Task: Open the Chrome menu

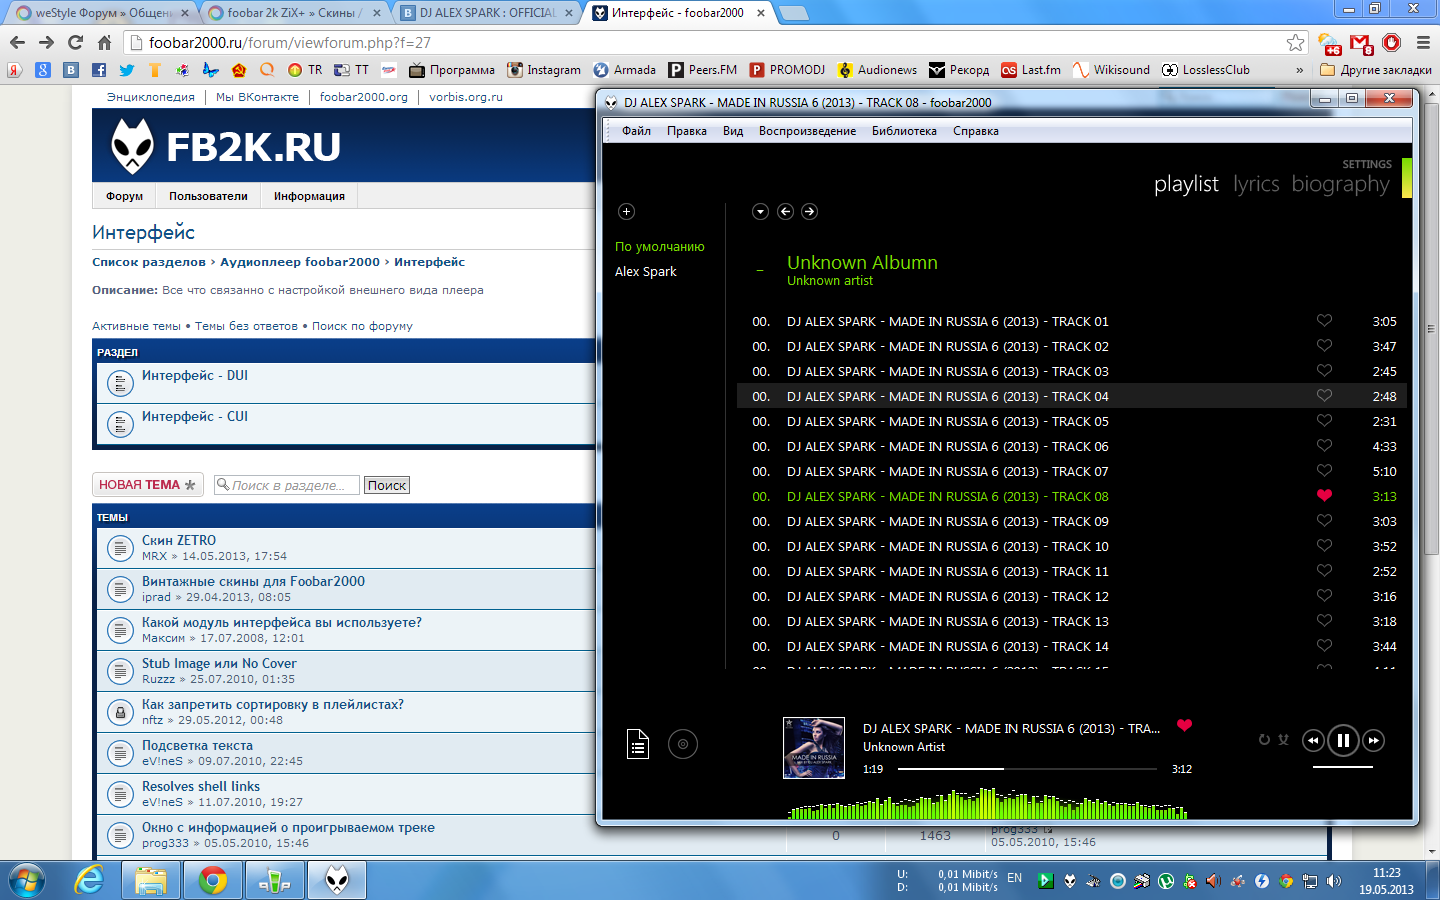Action: (1423, 42)
